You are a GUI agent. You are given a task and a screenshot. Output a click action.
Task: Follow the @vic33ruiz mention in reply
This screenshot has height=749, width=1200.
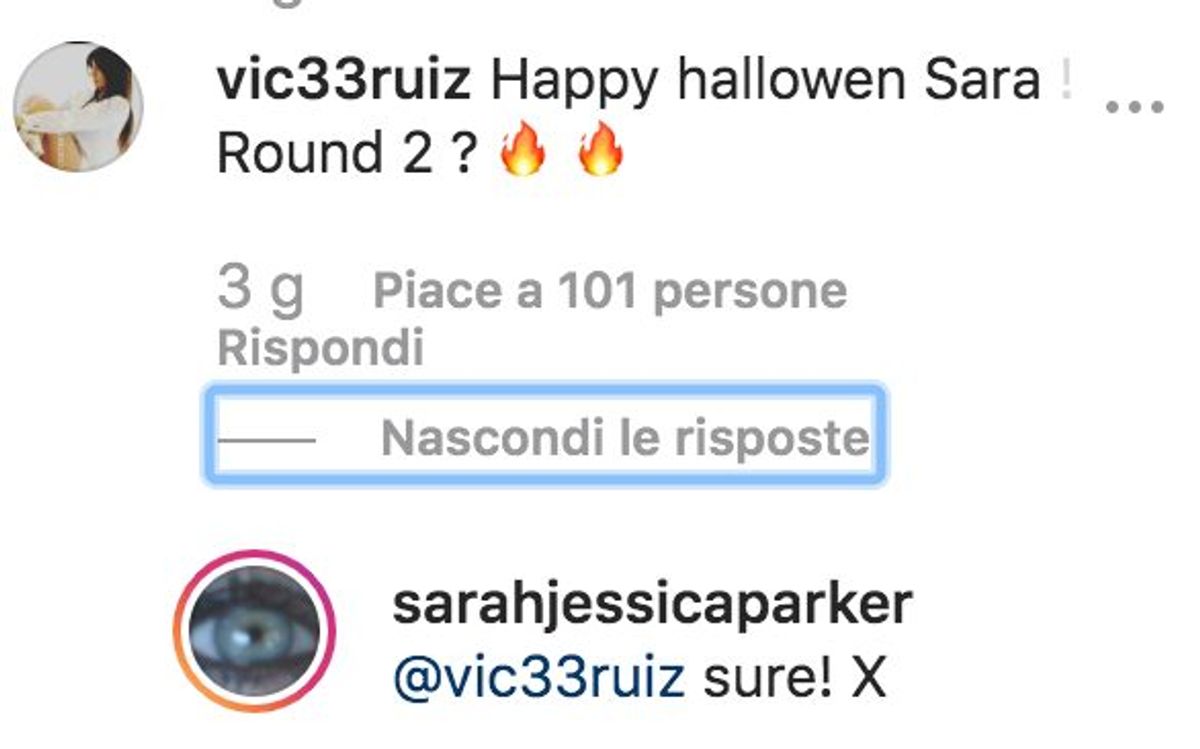pos(539,679)
